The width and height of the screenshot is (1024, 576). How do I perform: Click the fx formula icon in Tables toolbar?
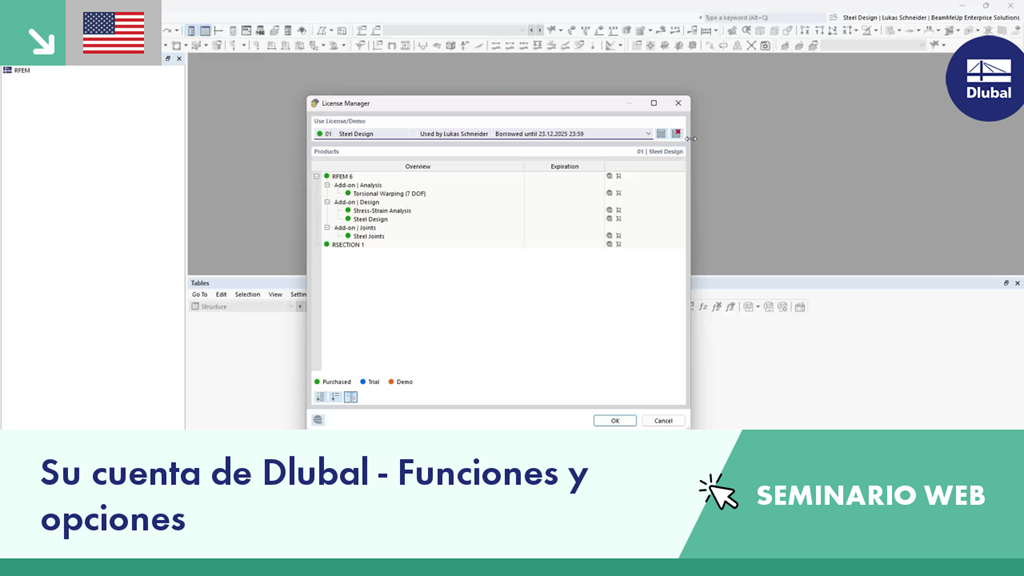point(703,307)
